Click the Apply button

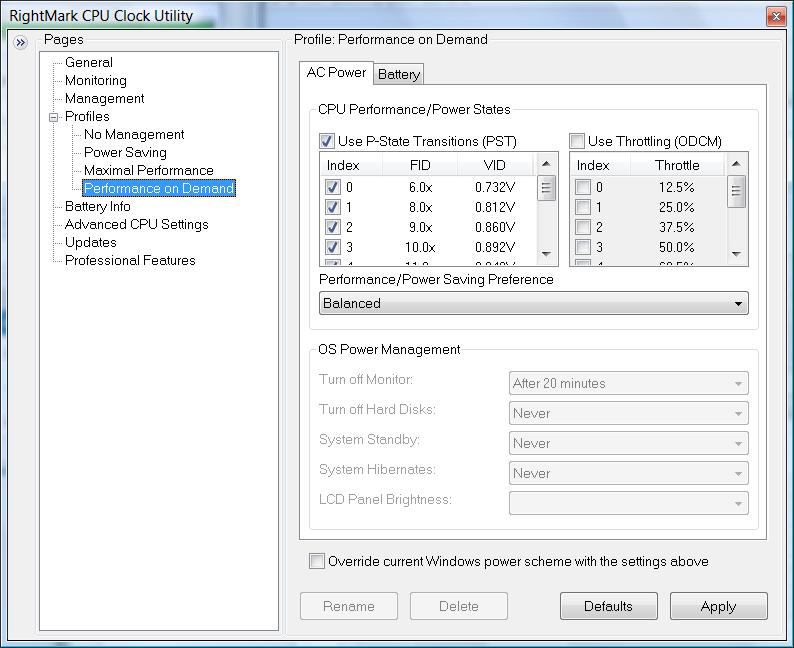tap(719, 606)
